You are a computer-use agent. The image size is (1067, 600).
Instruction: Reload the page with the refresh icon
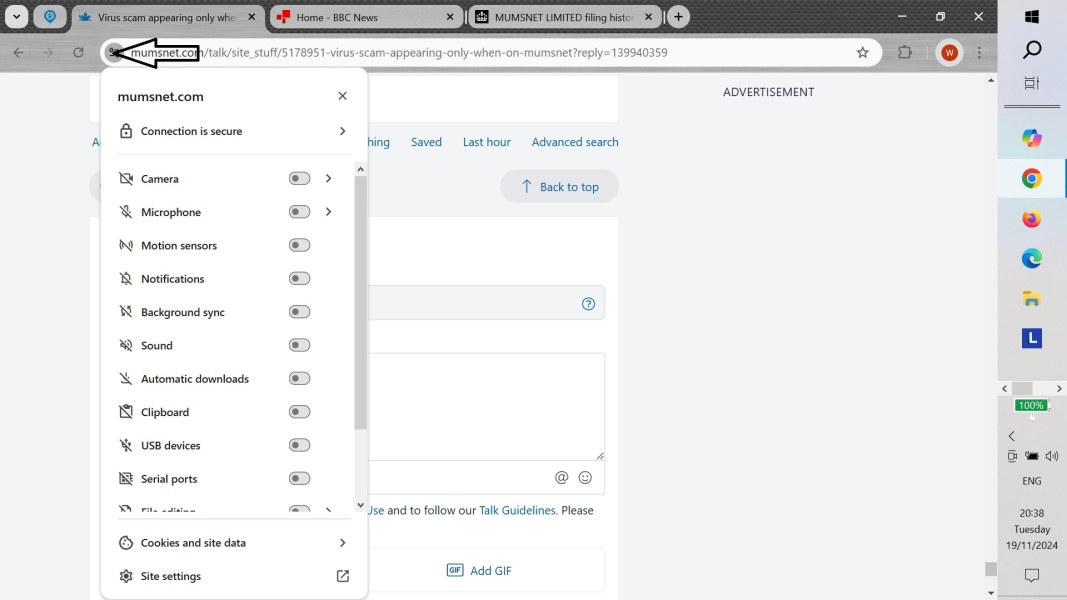[x=78, y=53]
